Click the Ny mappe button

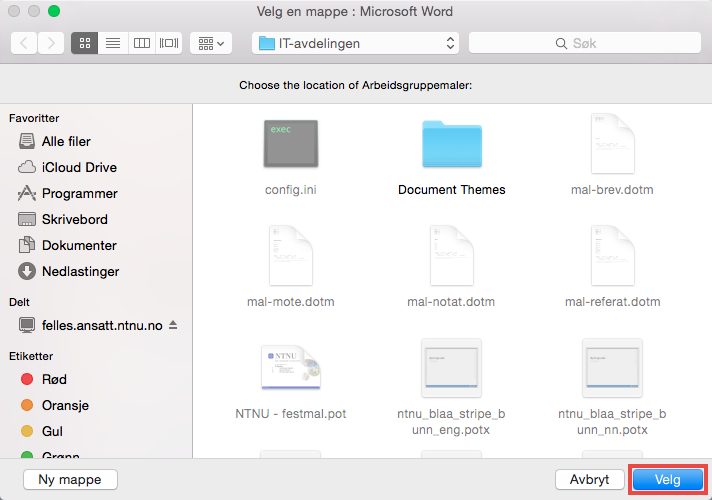point(70,480)
